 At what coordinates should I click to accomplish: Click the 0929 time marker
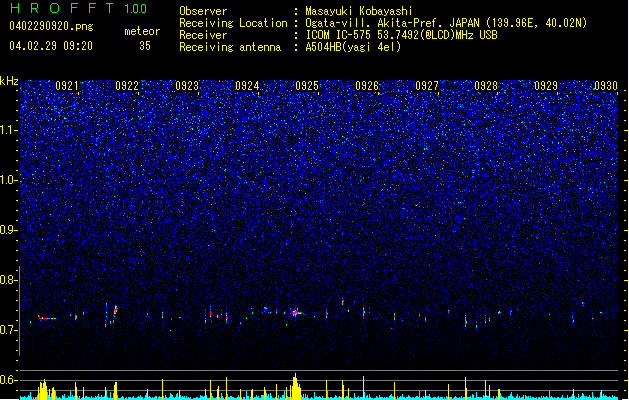[x=546, y=86]
